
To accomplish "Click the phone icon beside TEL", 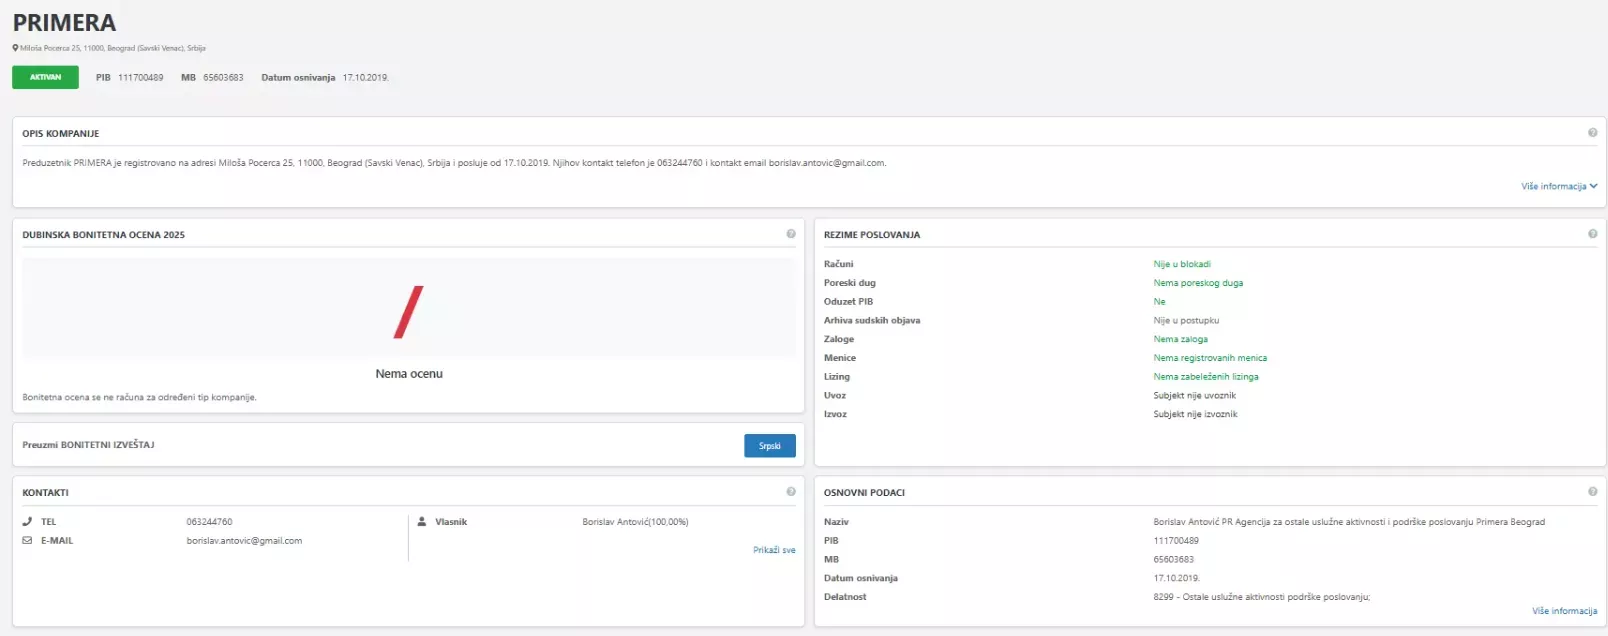I will [x=27, y=522].
